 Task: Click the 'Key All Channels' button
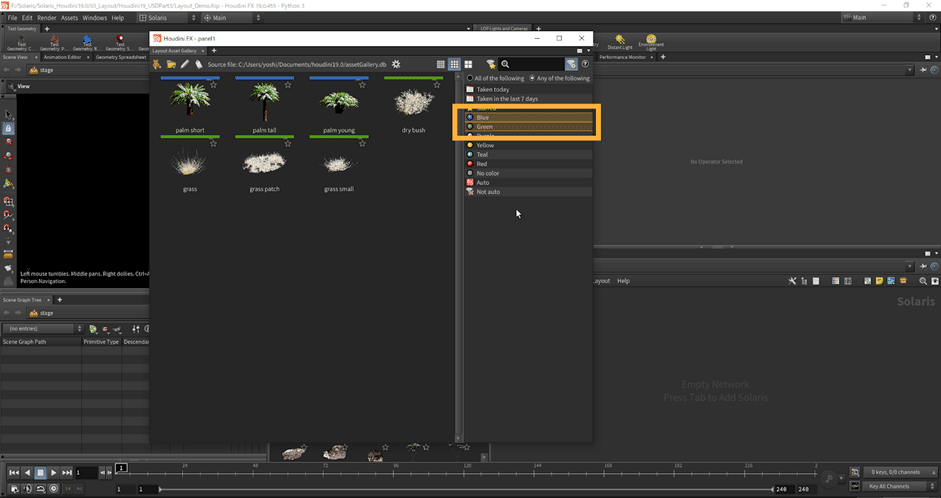(x=900, y=487)
